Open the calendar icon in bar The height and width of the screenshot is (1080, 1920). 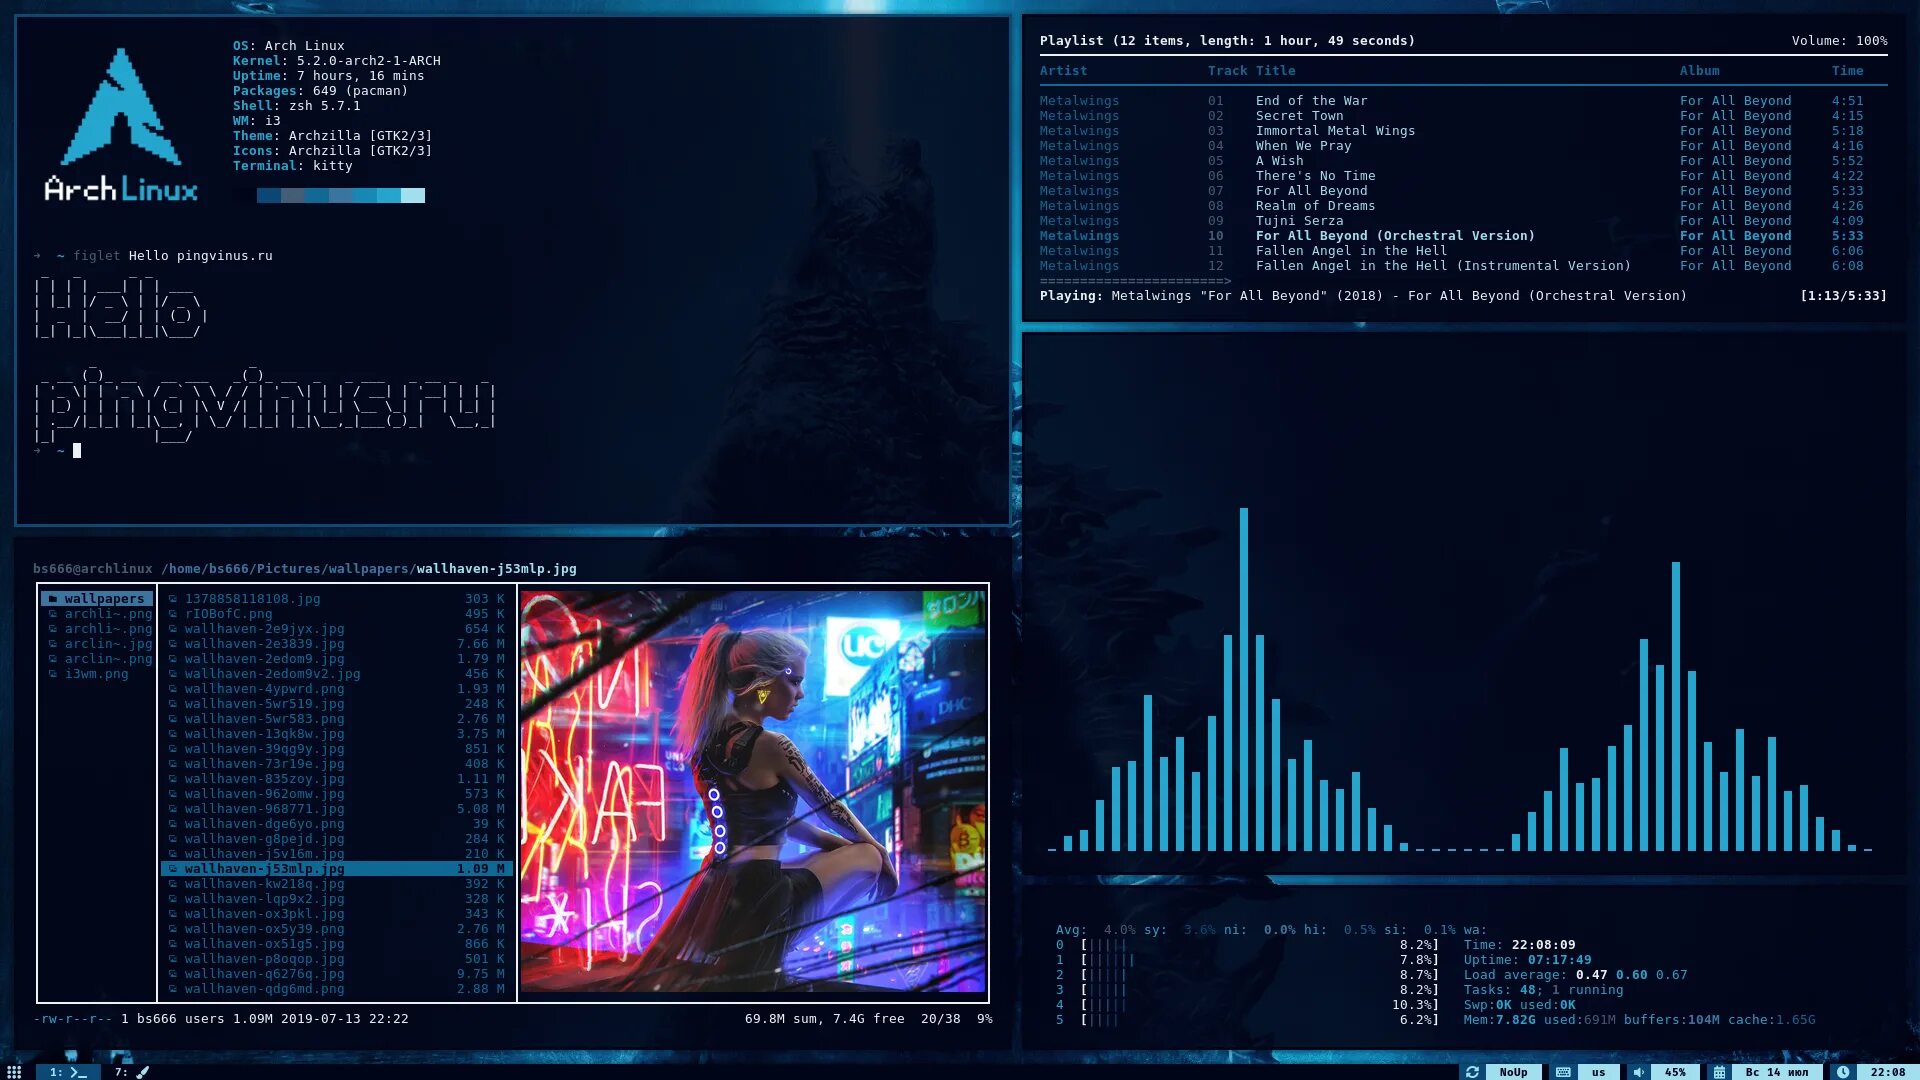tap(1719, 1071)
